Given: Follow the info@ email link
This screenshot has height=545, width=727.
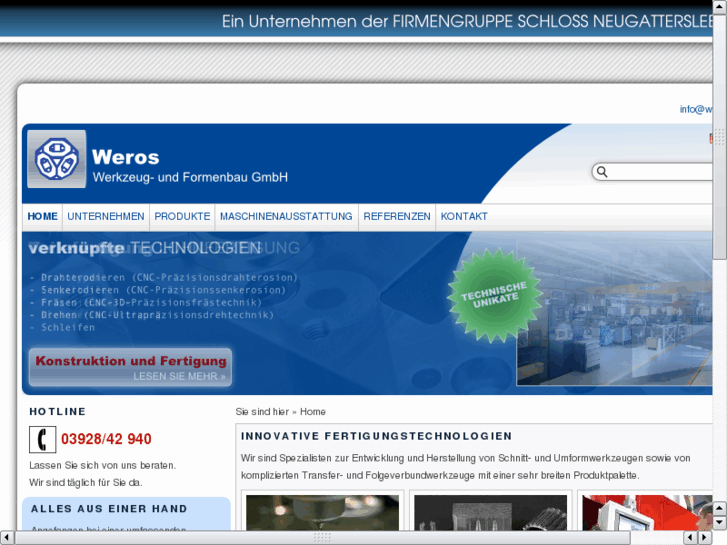Looking at the screenshot, I should [696, 109].
